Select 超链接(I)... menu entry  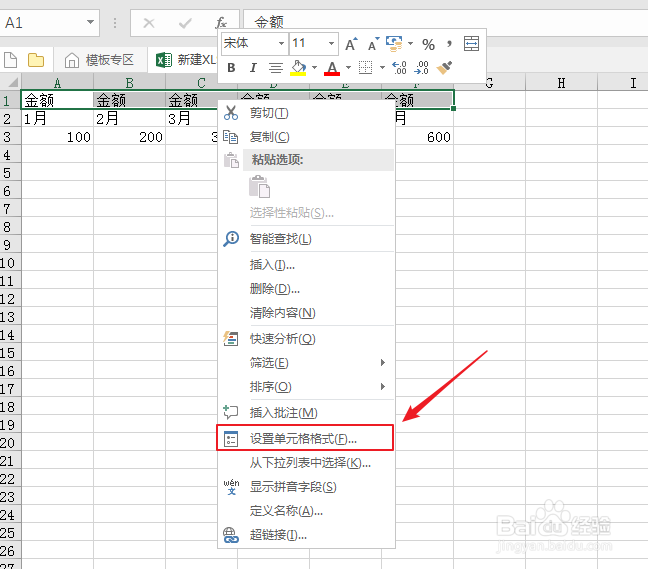pyautogui.click(x=306, y=535)
